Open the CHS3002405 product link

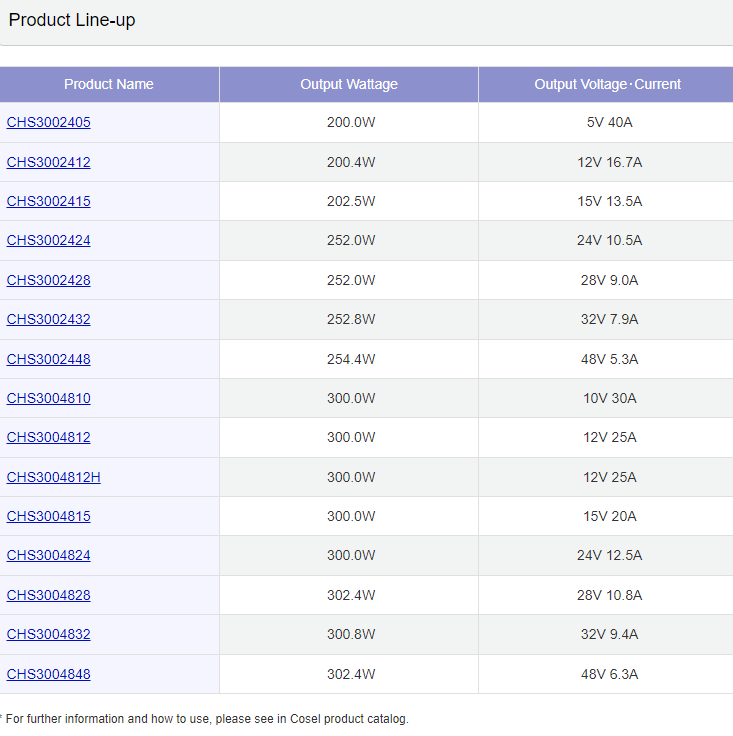point(48,123)
